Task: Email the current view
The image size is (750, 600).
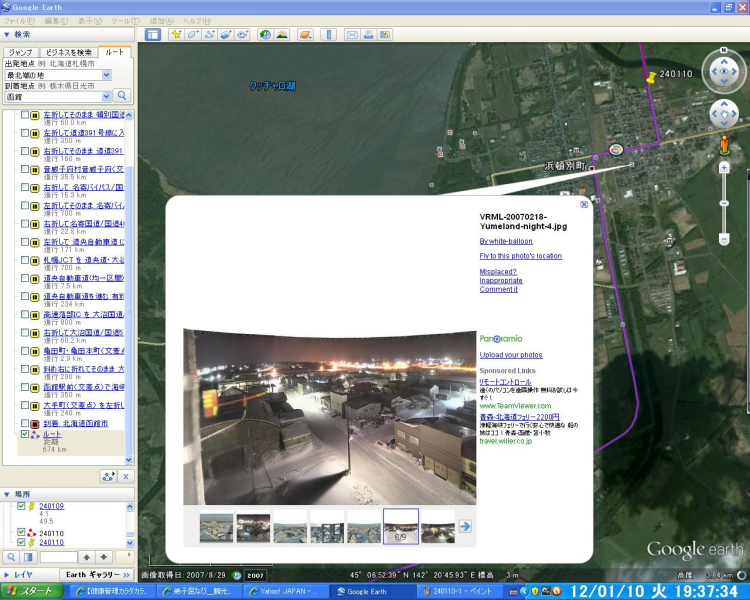Action: 352,34
